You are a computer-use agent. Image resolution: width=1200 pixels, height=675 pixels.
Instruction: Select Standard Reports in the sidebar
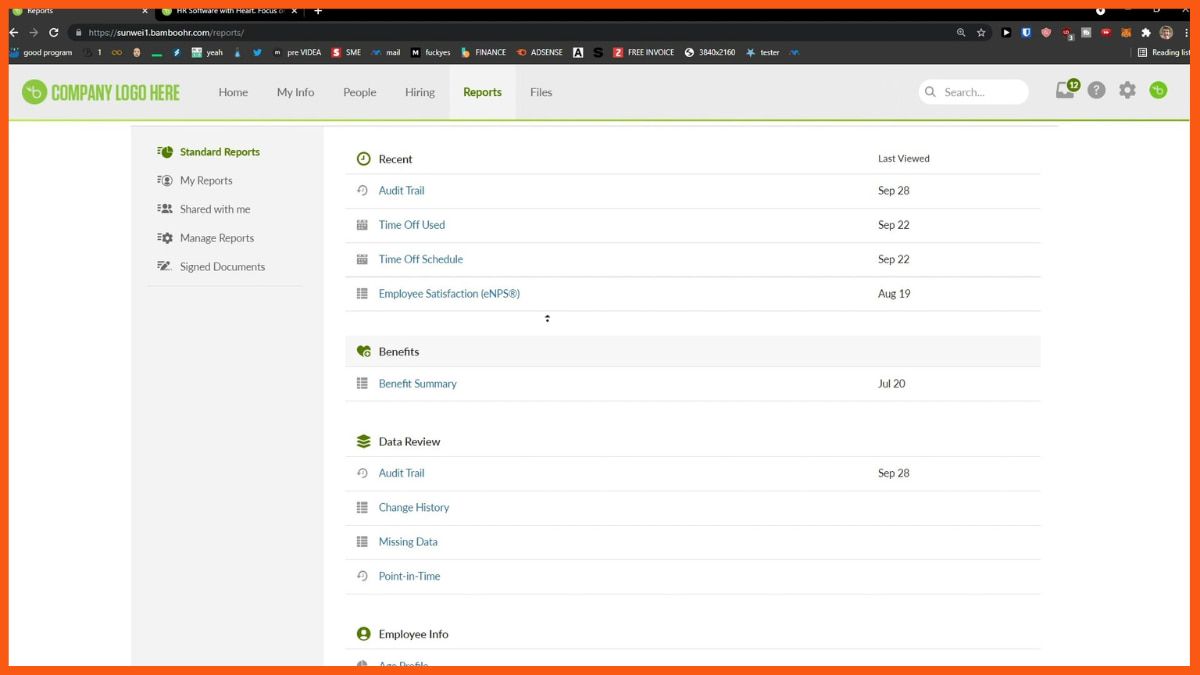[220, 152]
